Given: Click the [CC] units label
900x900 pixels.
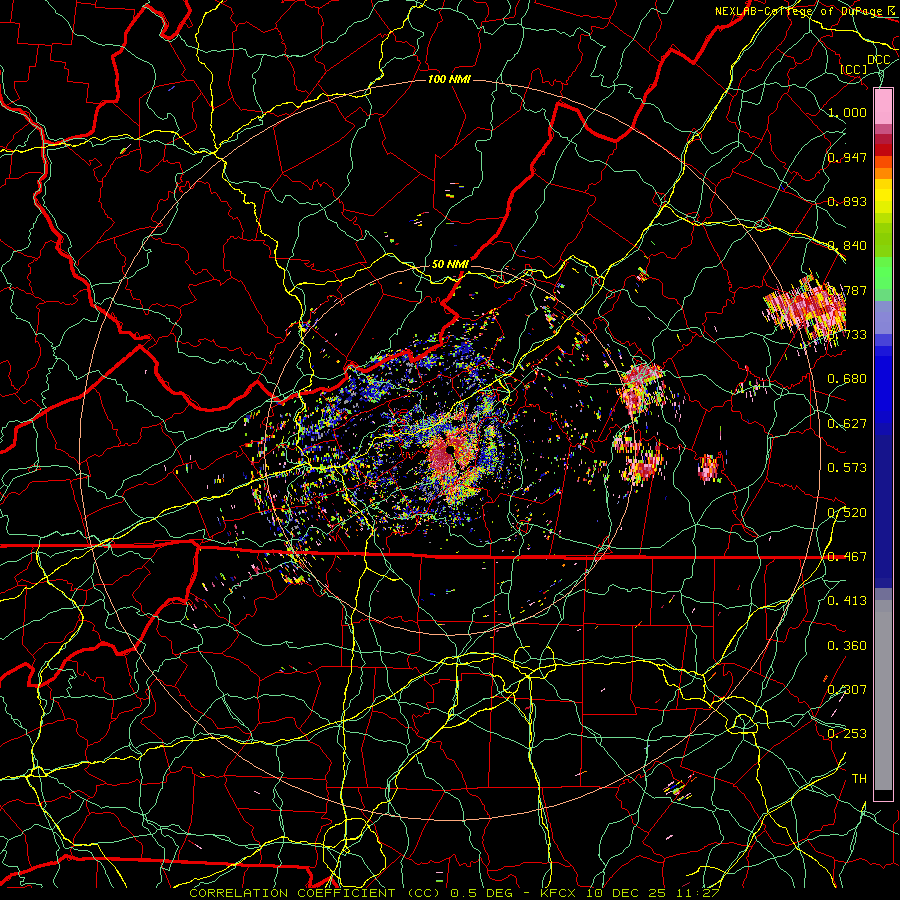Looking at the screenshot, I should (854, 69).
